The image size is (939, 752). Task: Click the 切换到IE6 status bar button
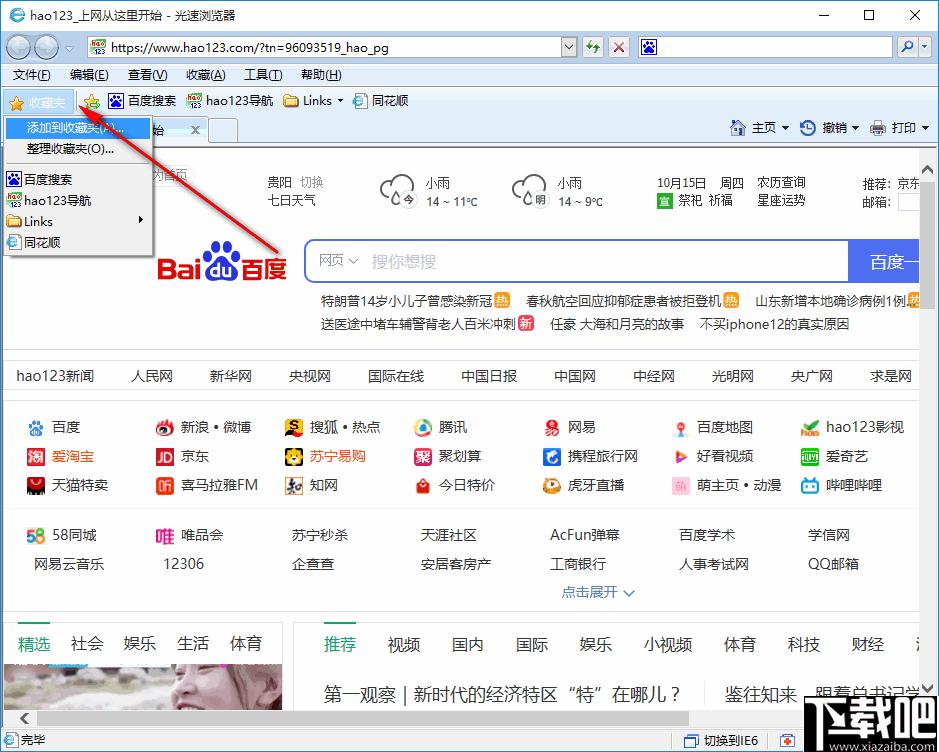(721, 741)
